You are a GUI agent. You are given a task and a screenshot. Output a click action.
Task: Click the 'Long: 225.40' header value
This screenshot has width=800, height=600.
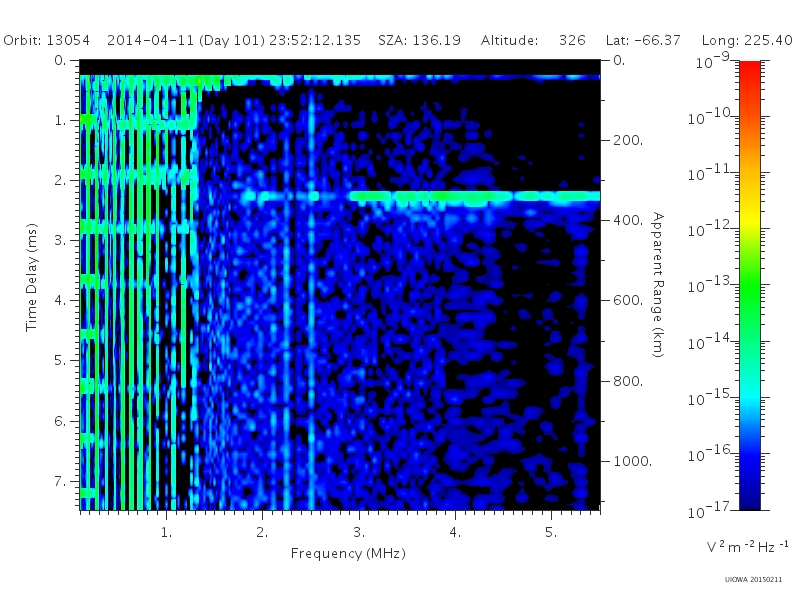747,40
